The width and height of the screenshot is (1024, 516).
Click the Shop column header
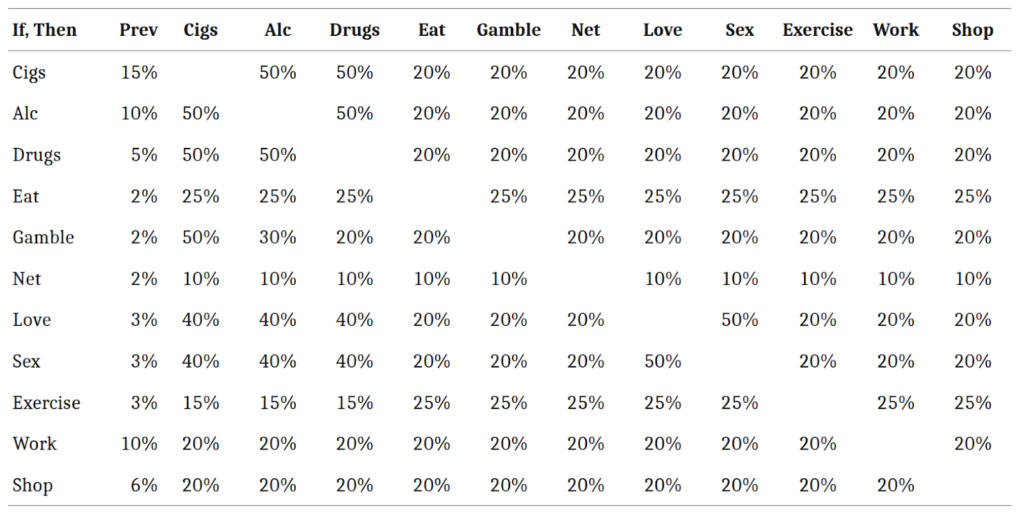pos(972,30)
